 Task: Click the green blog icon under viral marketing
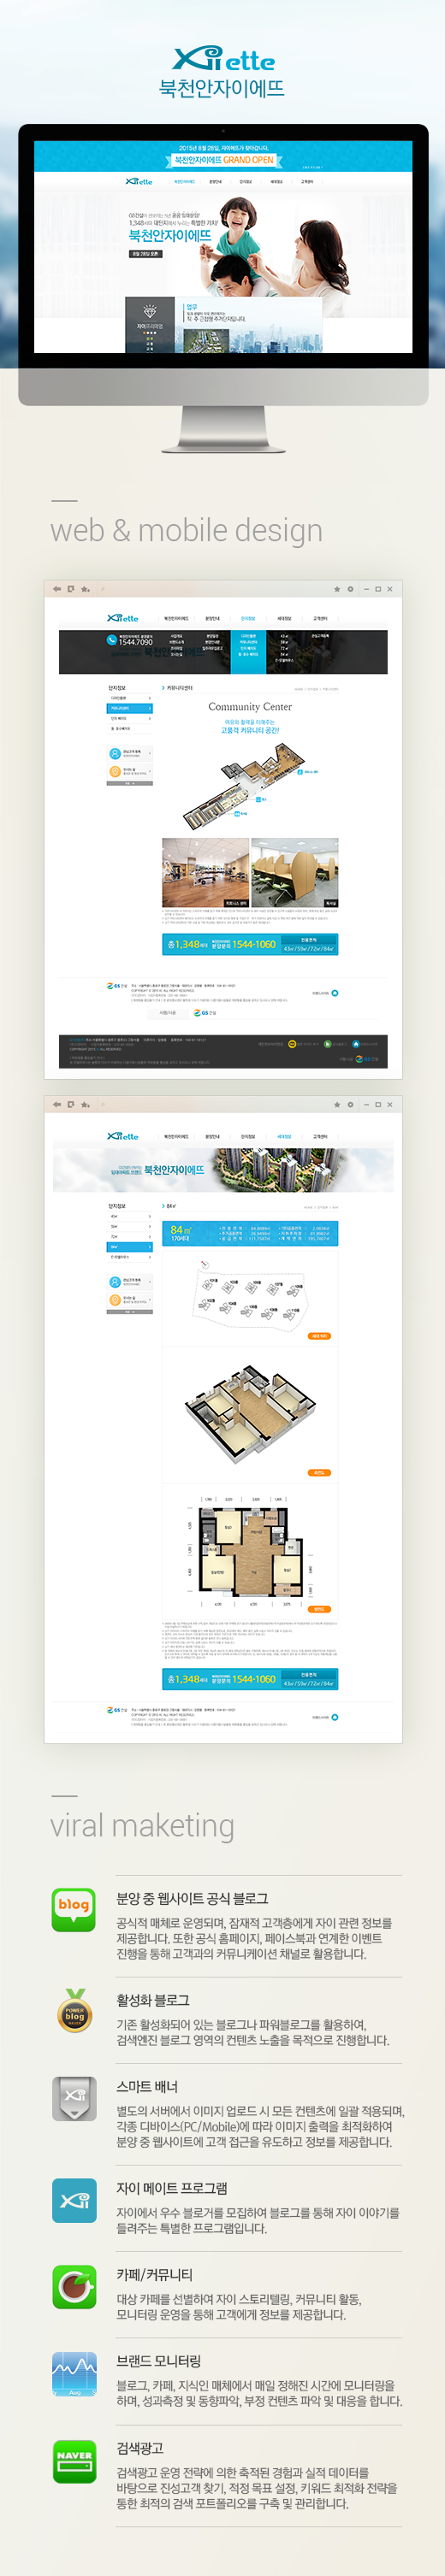click(74, 1909)
